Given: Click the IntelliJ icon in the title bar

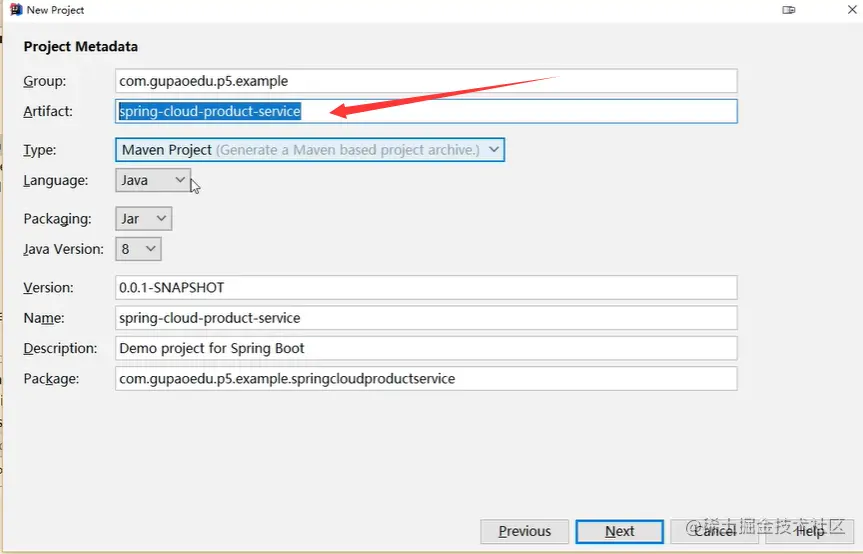Looking at the screenshot, I should [16, 9].
